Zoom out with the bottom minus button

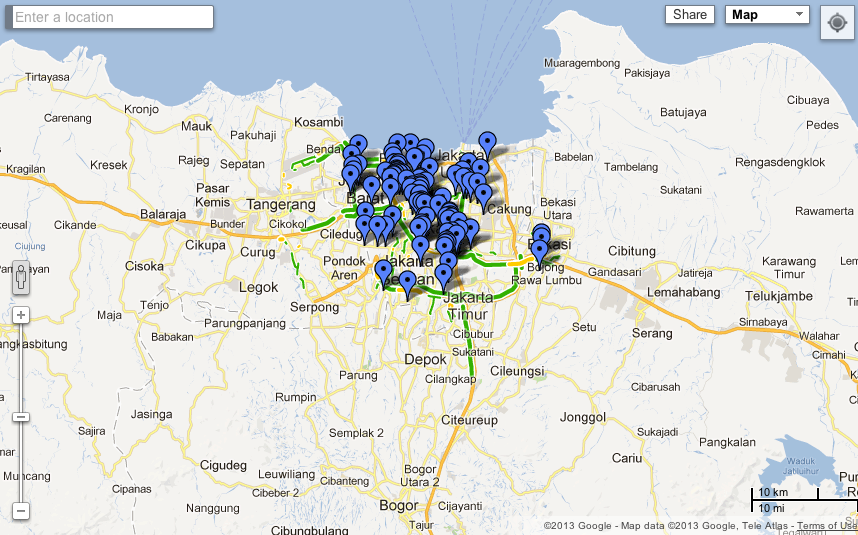(x=21, y=511)
